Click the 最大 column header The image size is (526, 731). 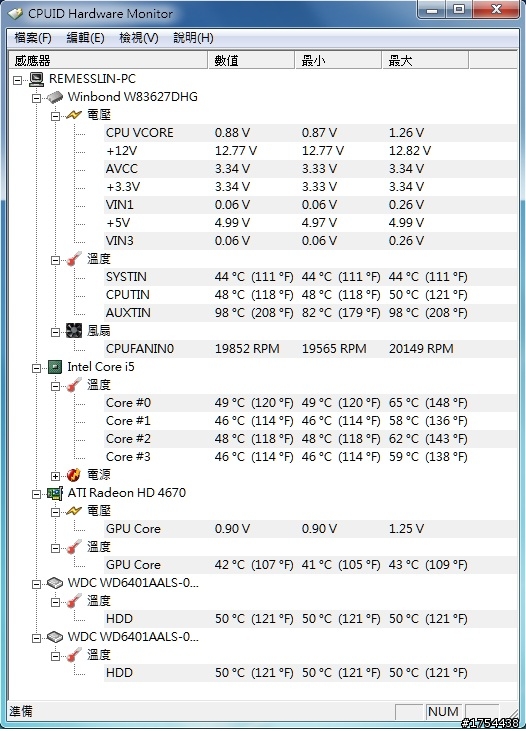425,60
